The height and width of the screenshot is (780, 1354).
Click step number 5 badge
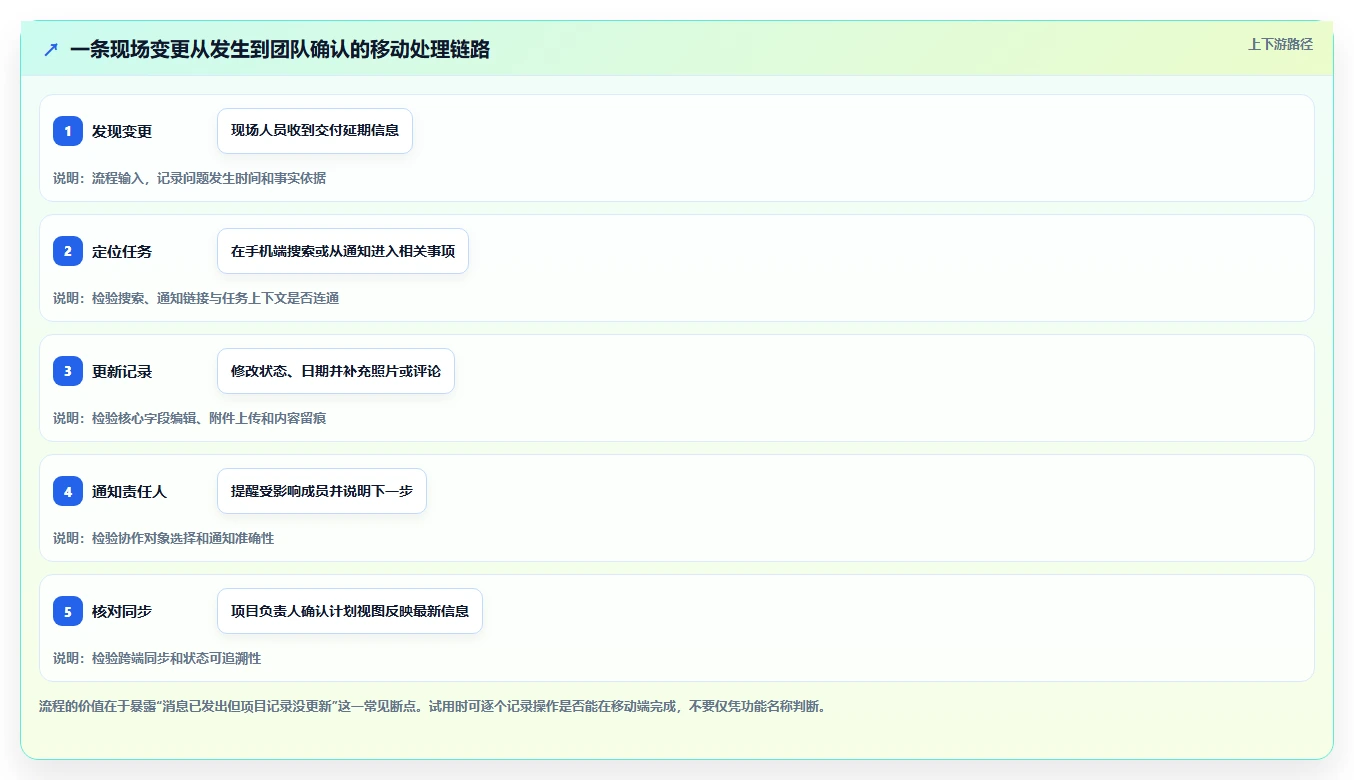[68, 611]
